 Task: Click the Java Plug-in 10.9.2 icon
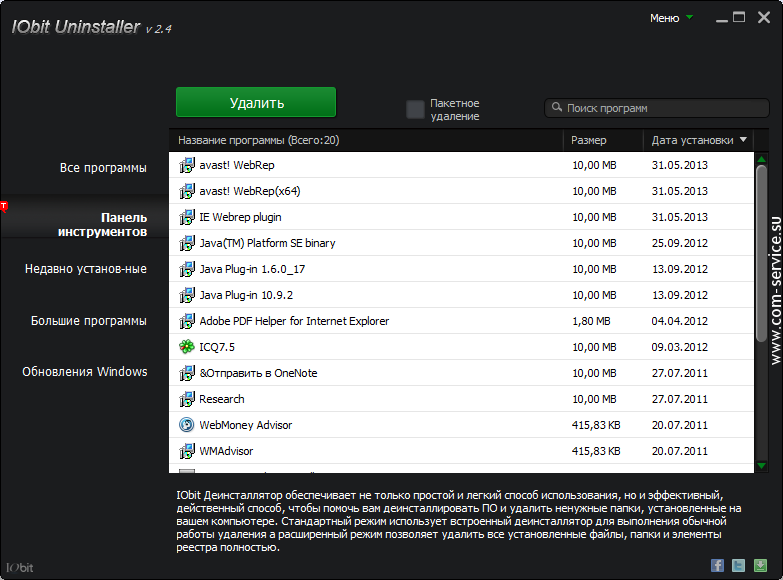pos(187,295)
